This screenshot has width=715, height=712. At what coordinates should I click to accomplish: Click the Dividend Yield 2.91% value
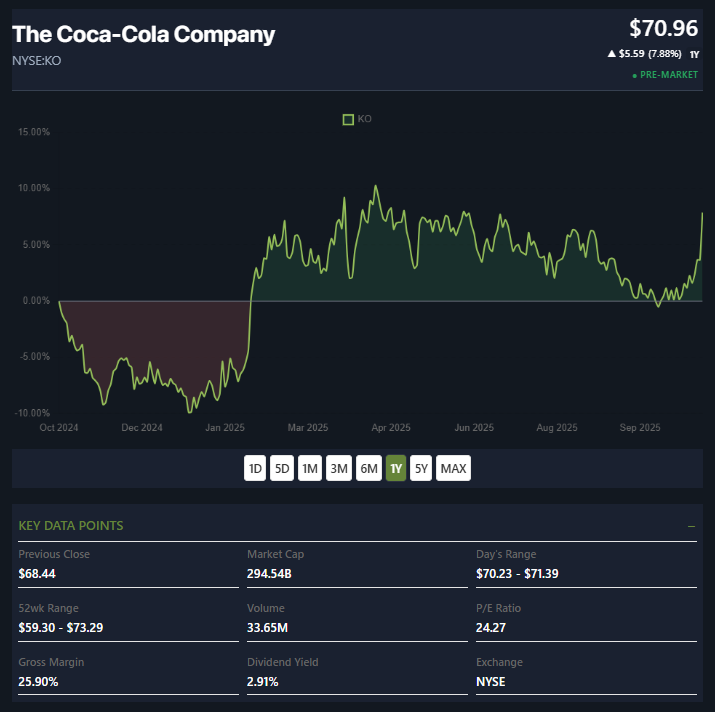pos(262,682)
